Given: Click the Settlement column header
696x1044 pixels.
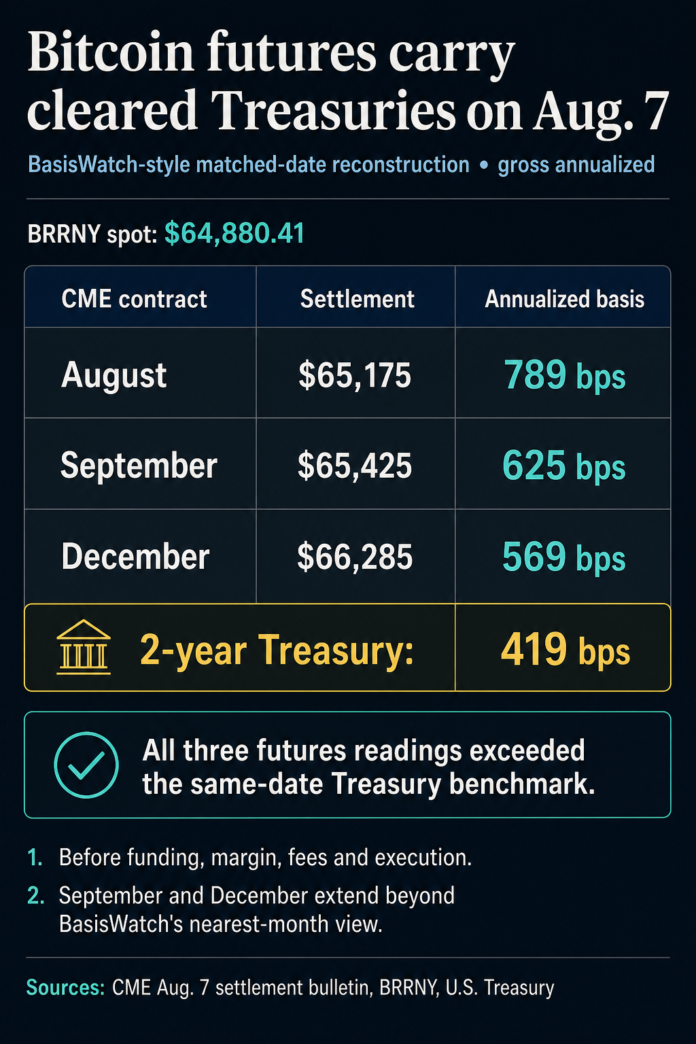Looking at the screenshot, I should pyautogui.click(x=357, y=299).
